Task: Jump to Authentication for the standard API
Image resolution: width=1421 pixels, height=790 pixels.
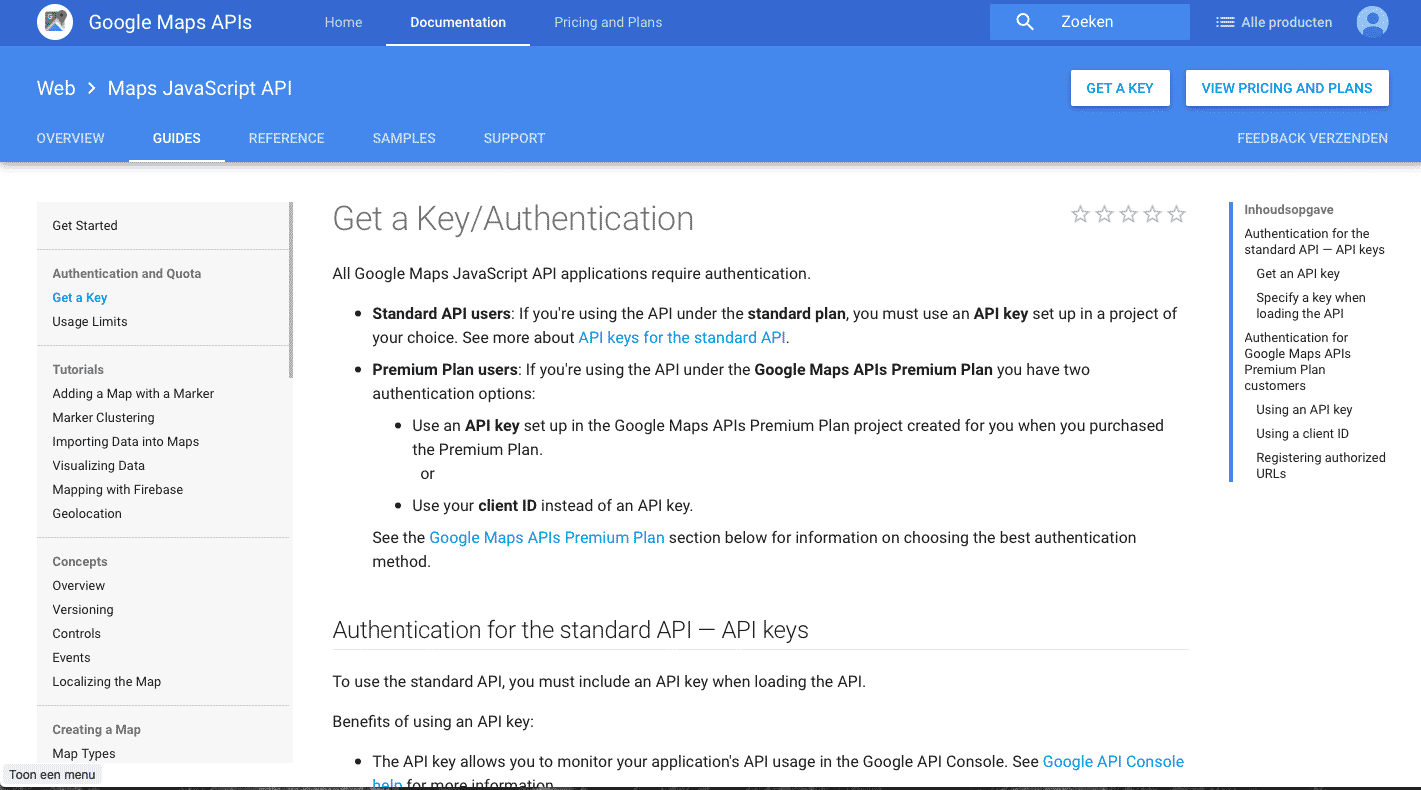Action: click(x=1314, y=242)
